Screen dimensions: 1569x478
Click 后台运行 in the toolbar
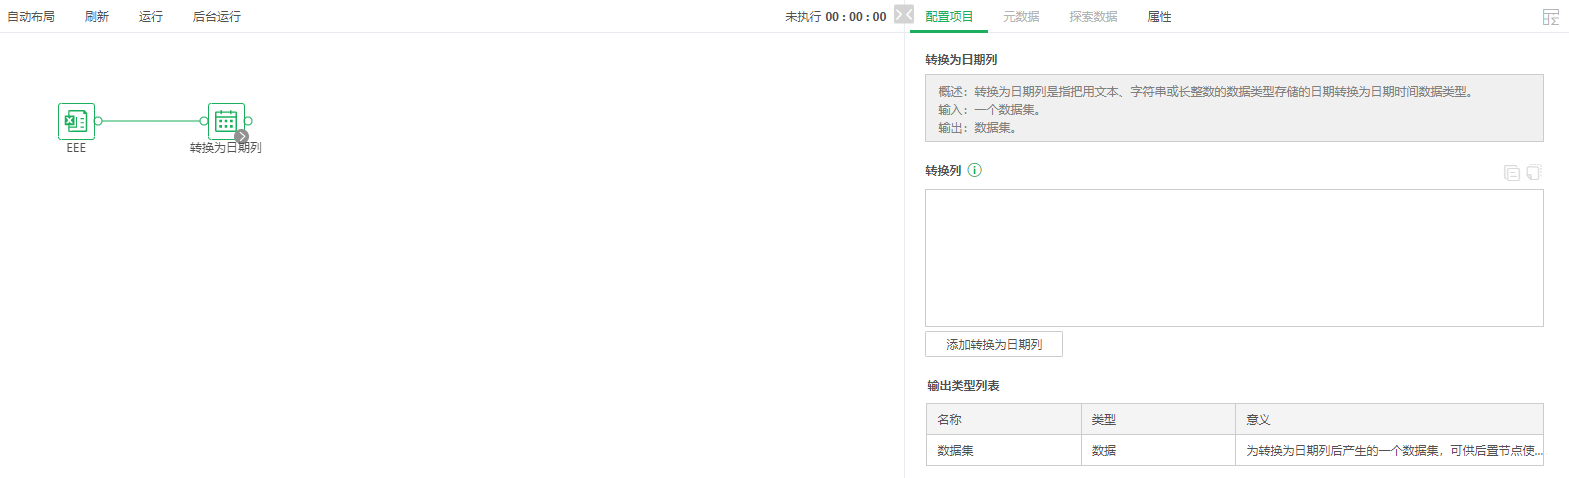(216, 17)
